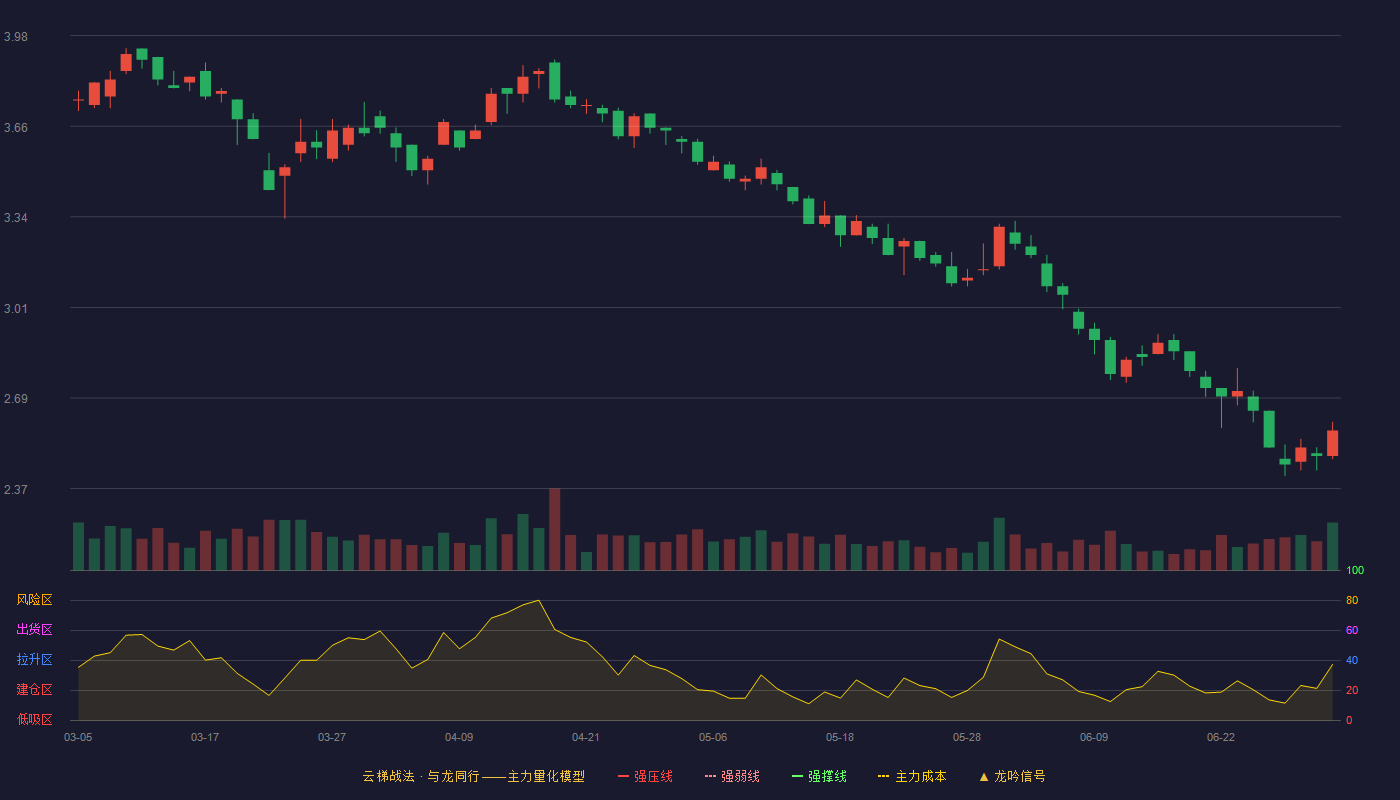The image size is (1400, 800).
Task: Click the 04-21 date label
Action: [x=586, y=737]
